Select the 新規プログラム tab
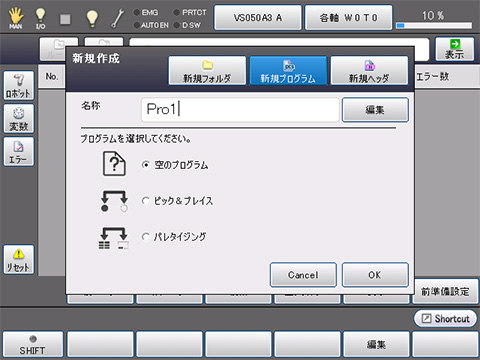This screenshot has height=360, width=480. (288, 71)
